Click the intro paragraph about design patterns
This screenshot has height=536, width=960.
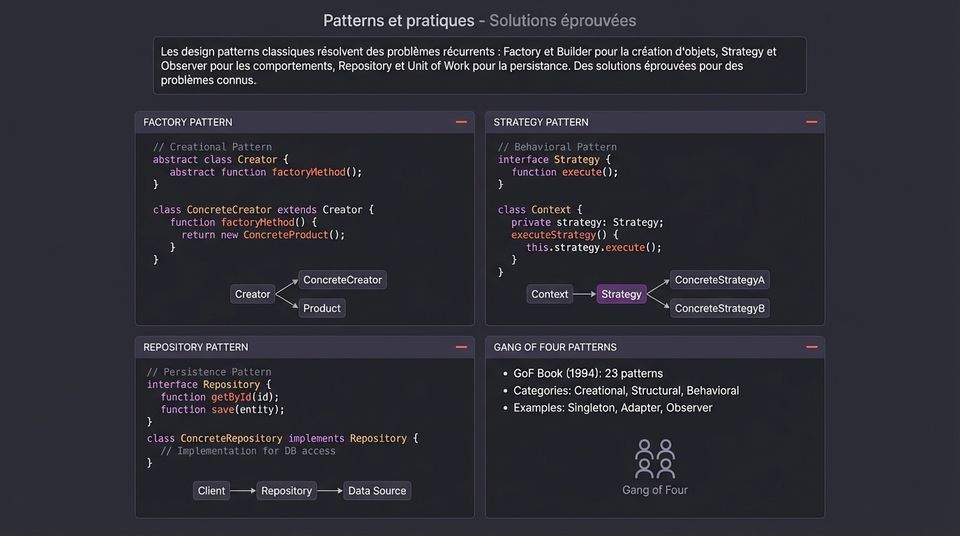click(479, 66)
